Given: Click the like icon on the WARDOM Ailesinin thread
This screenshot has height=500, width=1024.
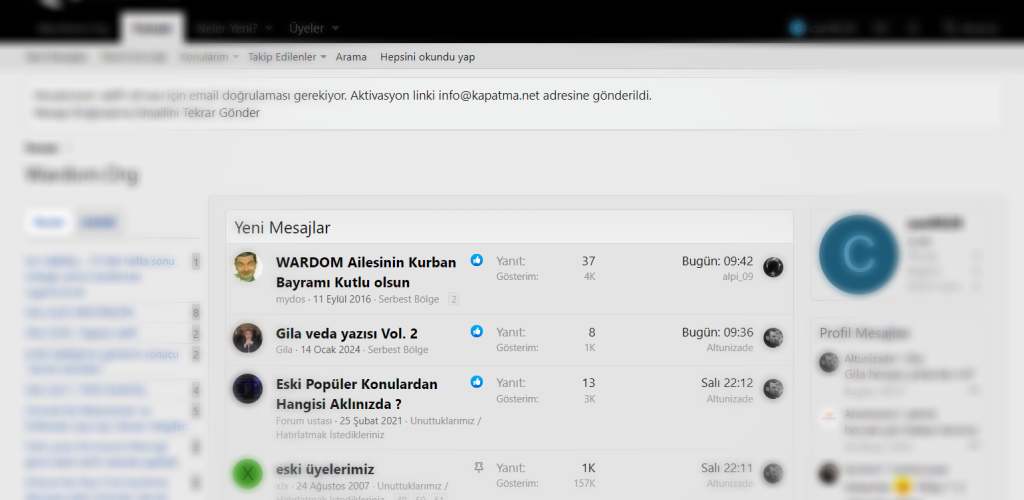Looking at the screenshot, I should pos(477,260).
